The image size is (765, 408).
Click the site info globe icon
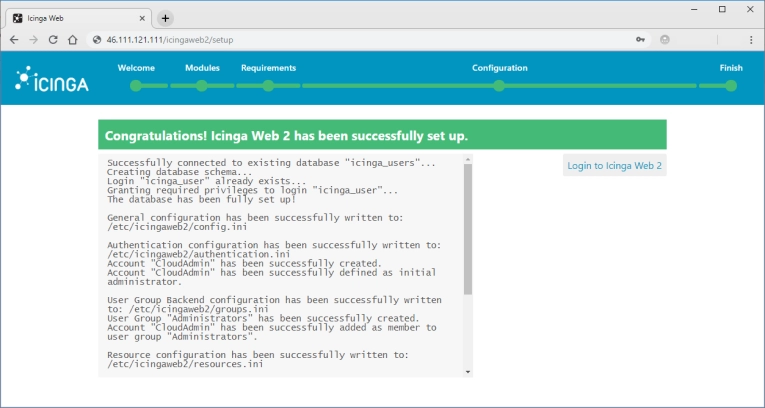(x=97, y=40)
